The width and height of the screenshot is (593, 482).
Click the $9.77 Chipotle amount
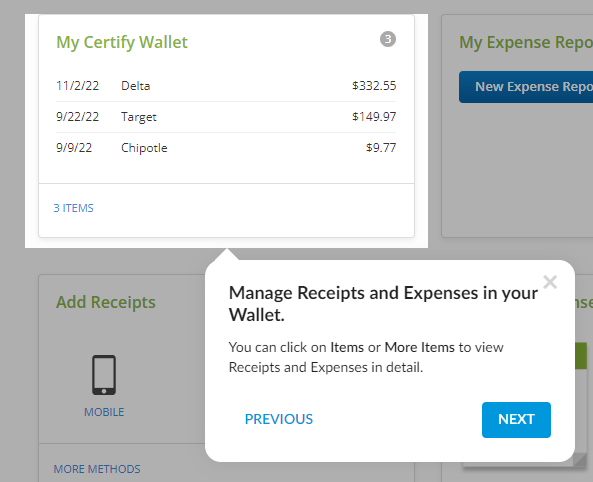pos(381,148)
